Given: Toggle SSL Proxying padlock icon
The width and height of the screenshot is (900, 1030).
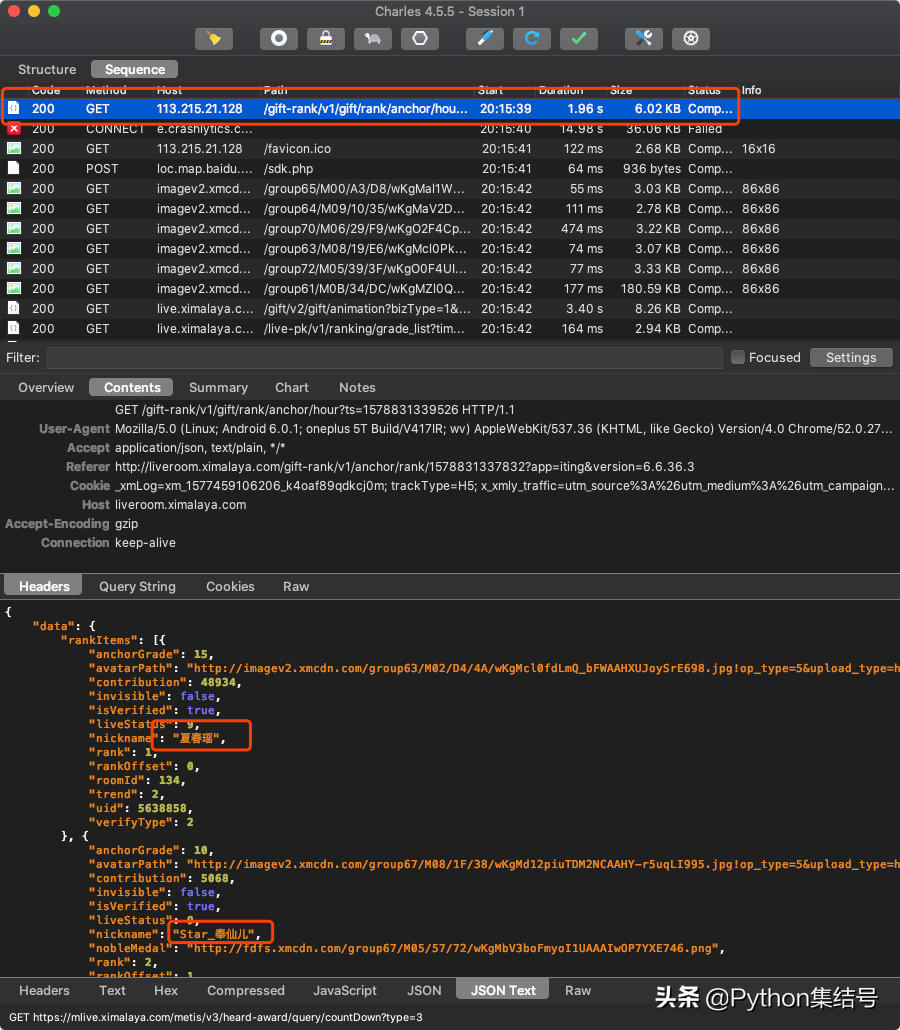Looking at the screenshot, I should click(326, 38).
